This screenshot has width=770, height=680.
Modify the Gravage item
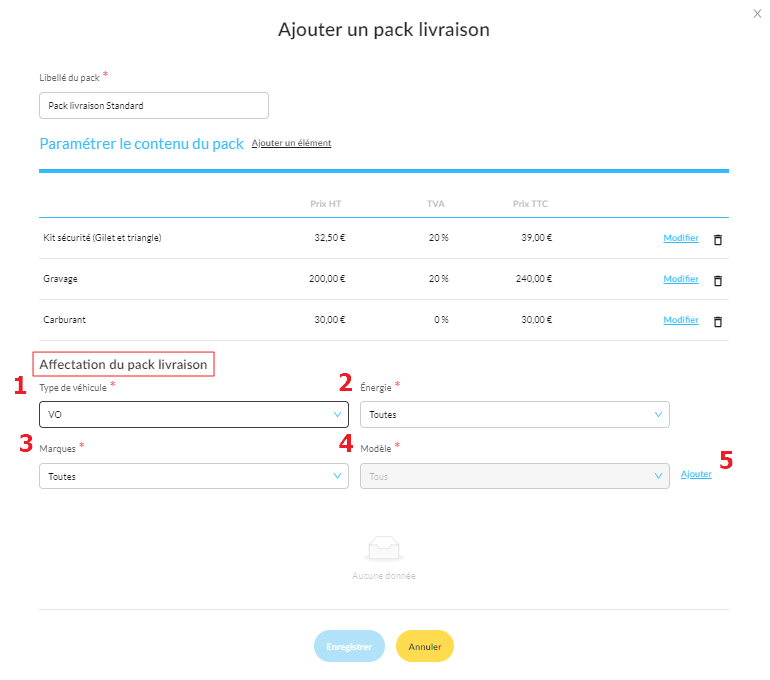(x=681, y=279)
